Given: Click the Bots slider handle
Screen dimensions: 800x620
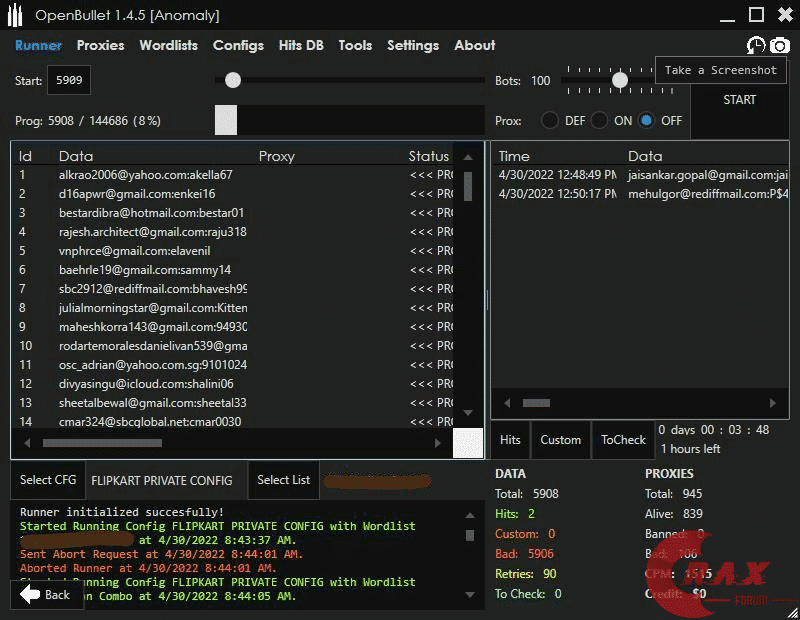Looking at the screenshot, I should click(619, 80).
